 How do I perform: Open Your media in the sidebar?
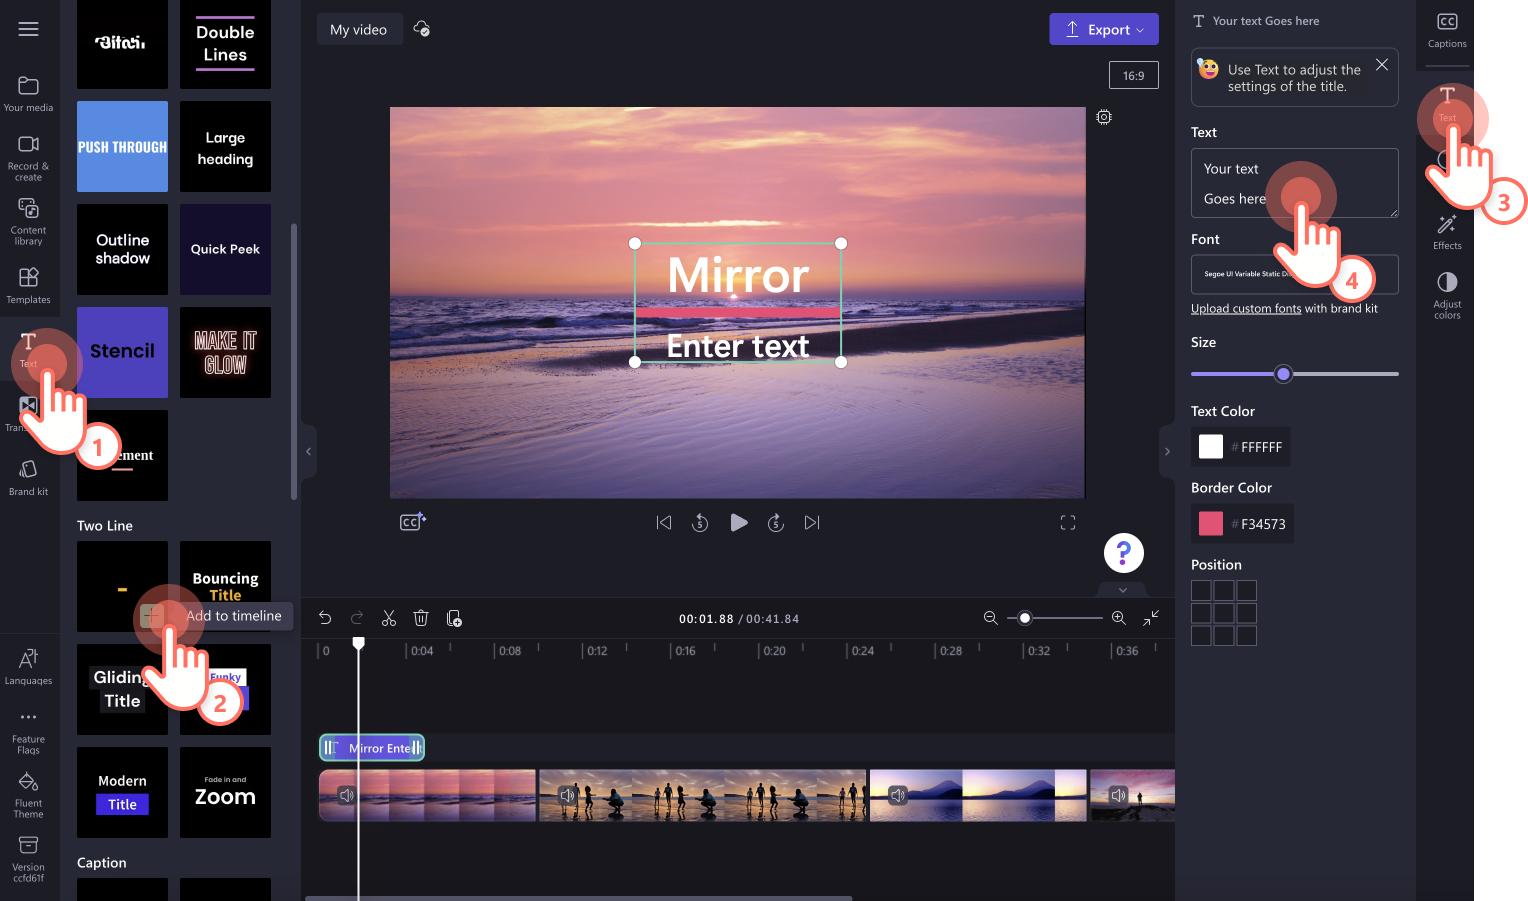(x=28, y=94)
